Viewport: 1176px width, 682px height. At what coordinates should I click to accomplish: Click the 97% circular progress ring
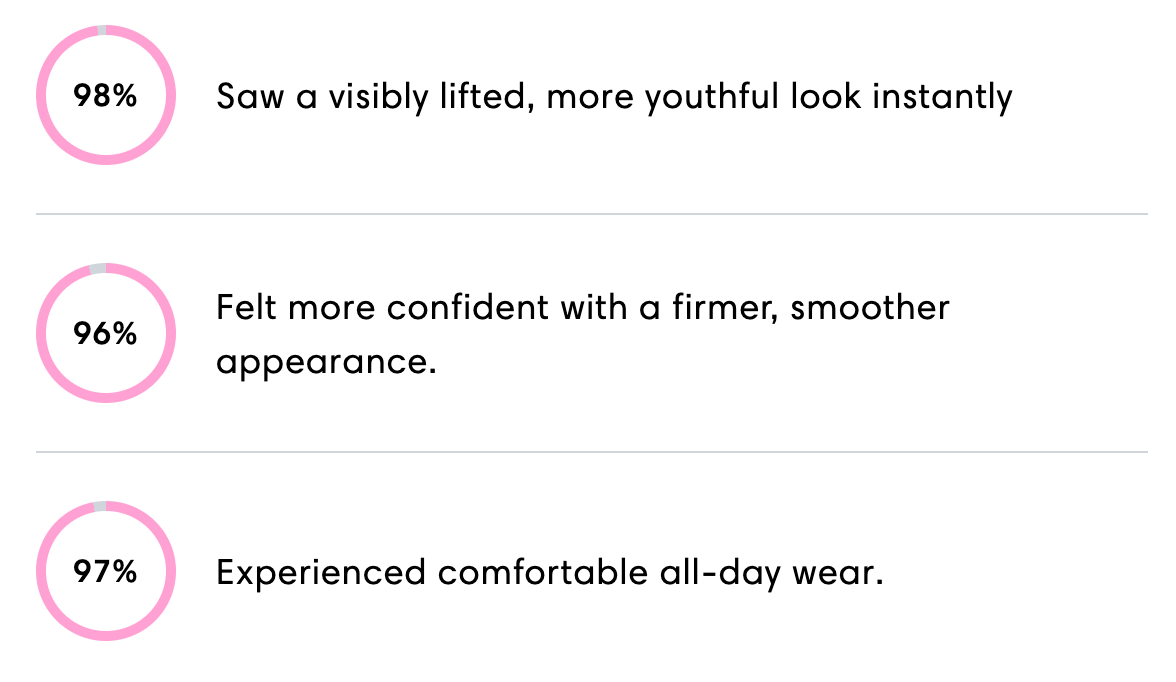(106, 571)
